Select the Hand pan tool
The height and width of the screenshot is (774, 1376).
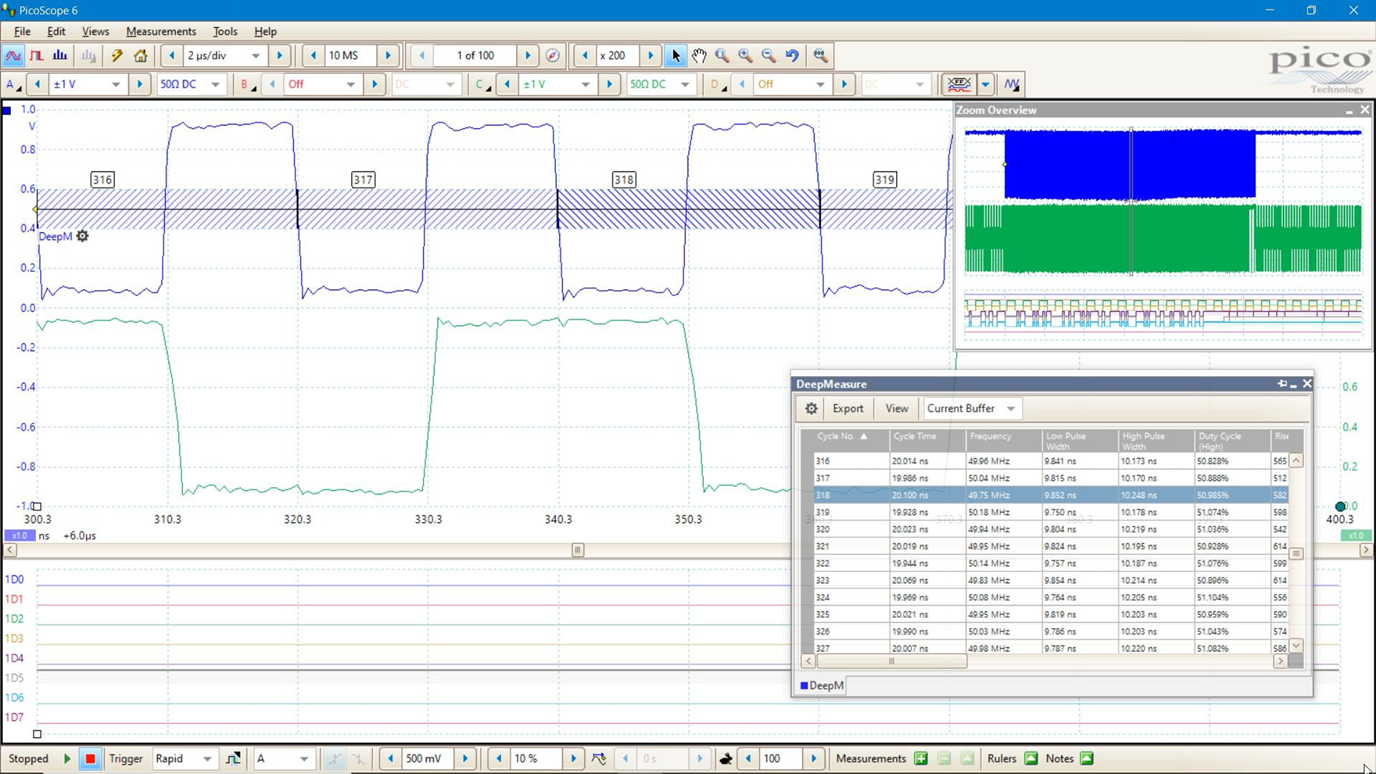pos(699,56)
